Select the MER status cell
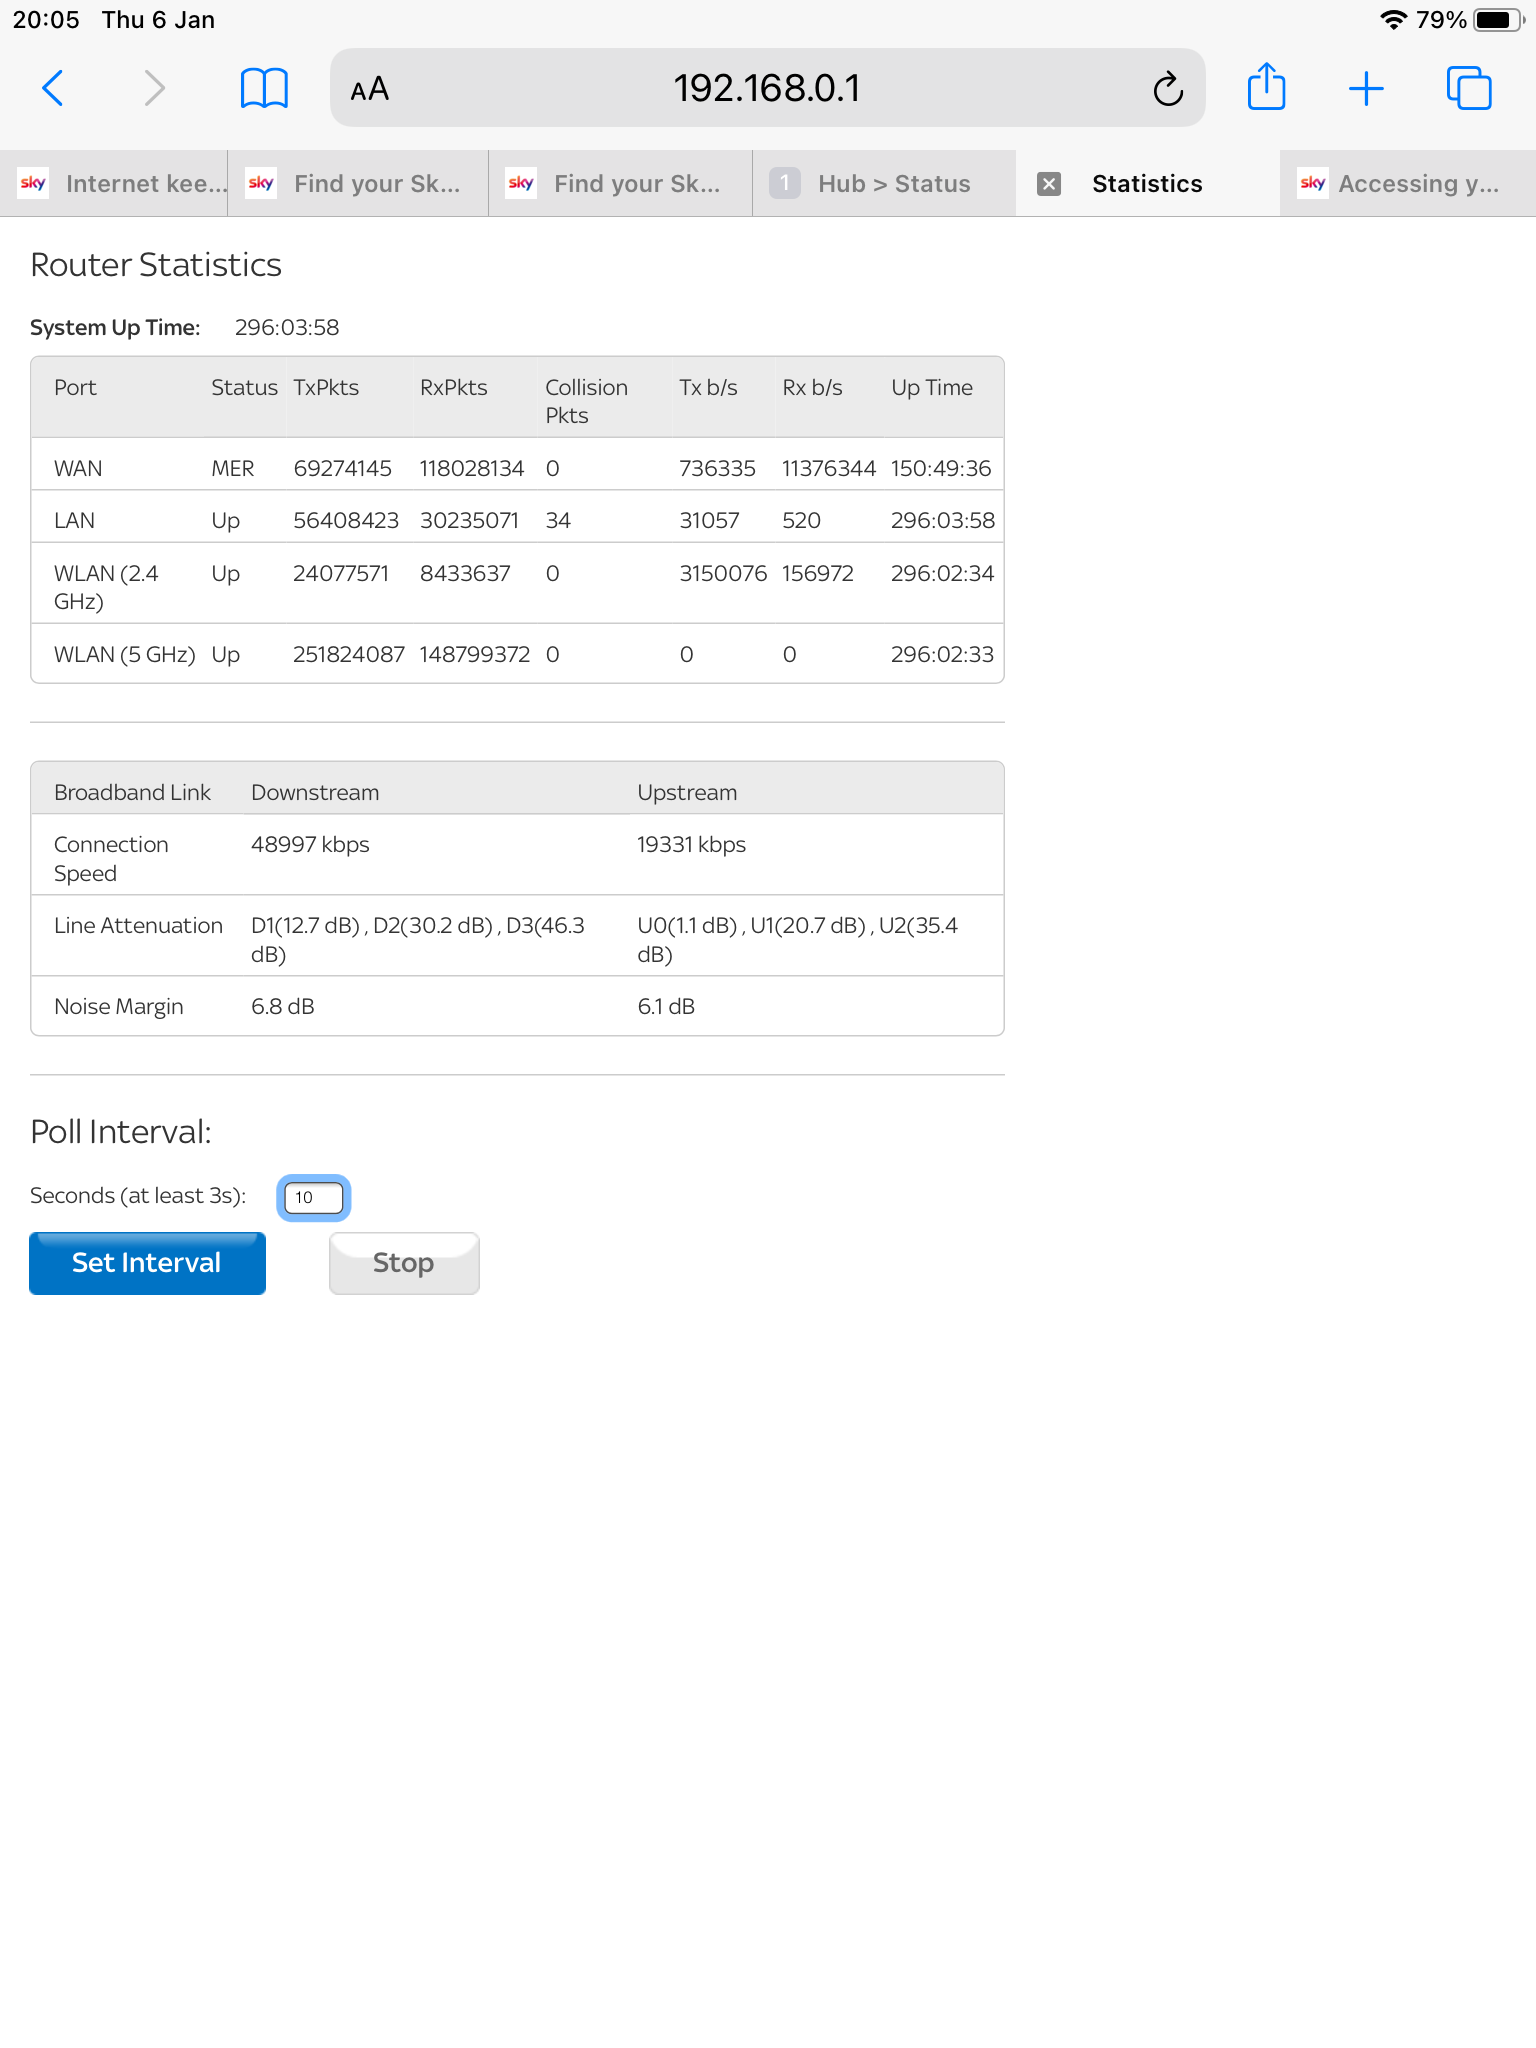 [233, 469]
